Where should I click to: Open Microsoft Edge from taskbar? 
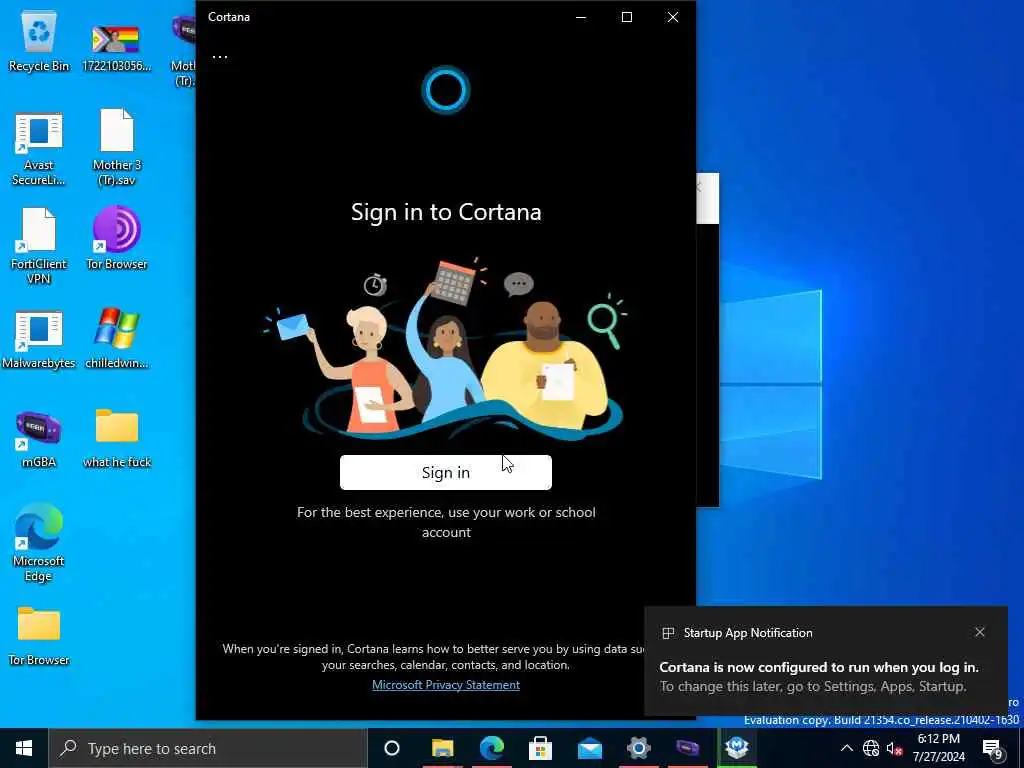click(x=492, y=748)
